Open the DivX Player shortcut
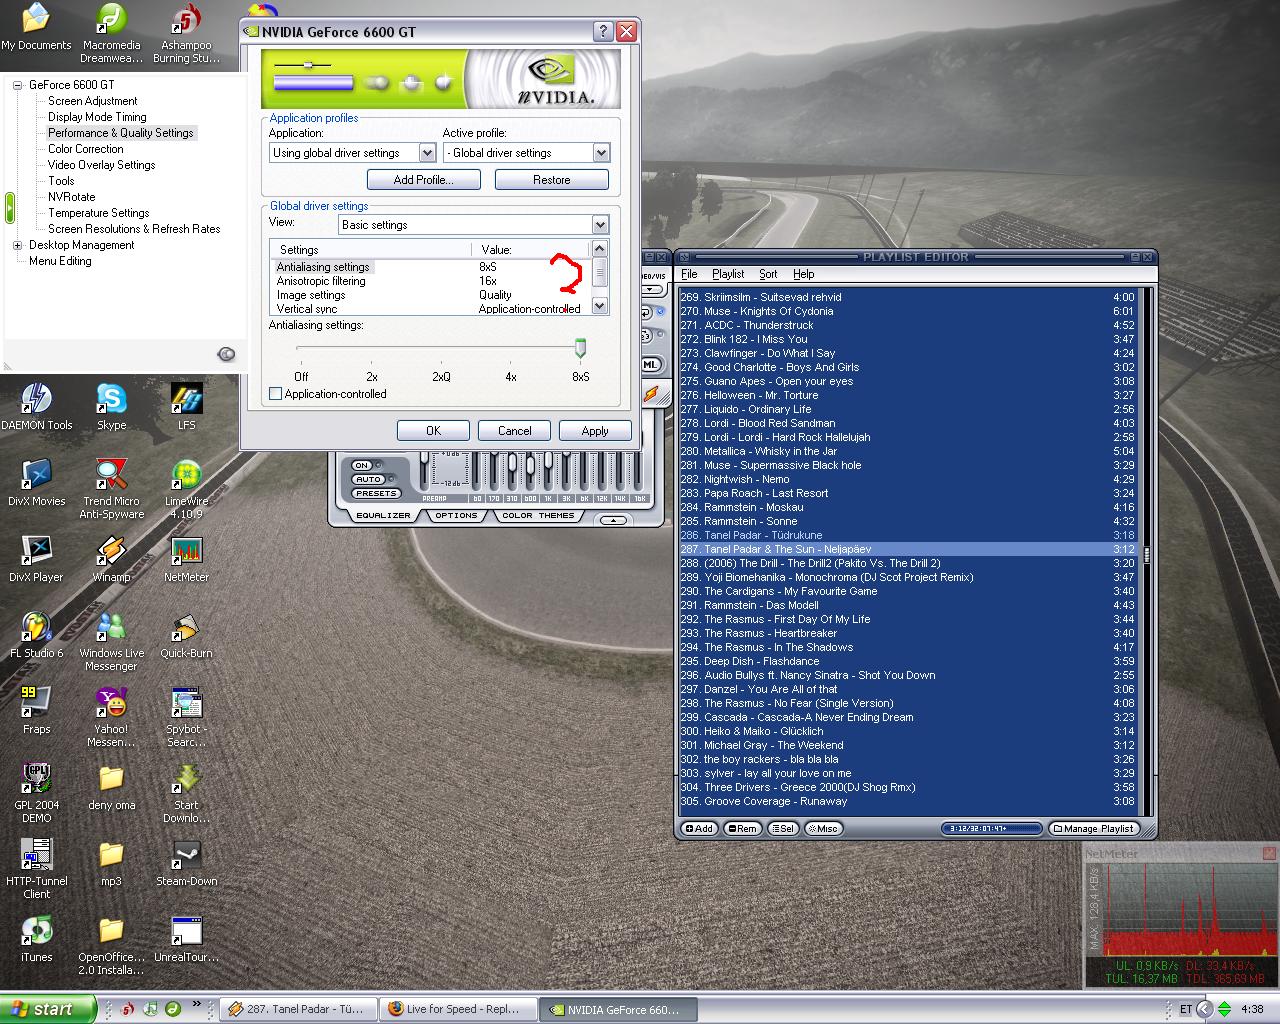 coord(36,558)
